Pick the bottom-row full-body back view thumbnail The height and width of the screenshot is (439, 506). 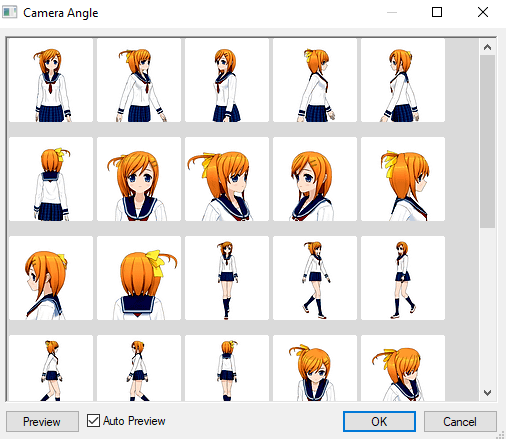point(227,368)
